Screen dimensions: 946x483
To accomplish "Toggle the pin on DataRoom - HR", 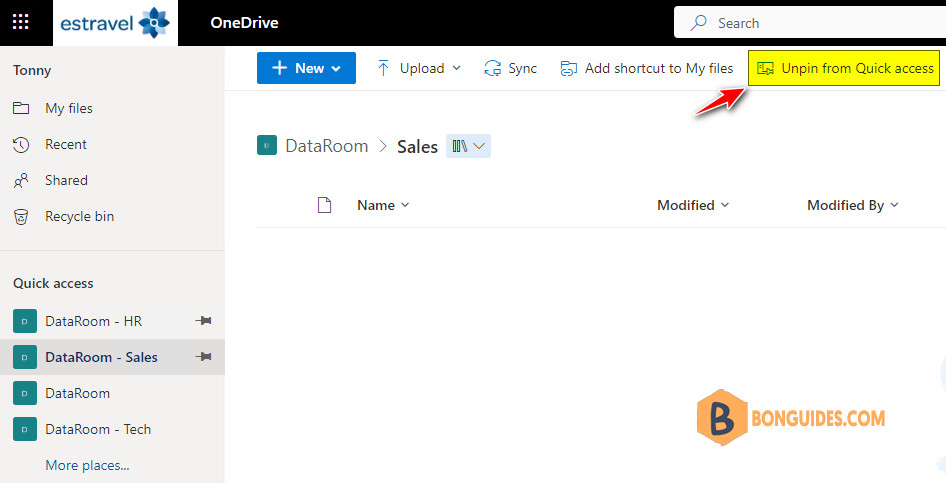I will [204, 321].
